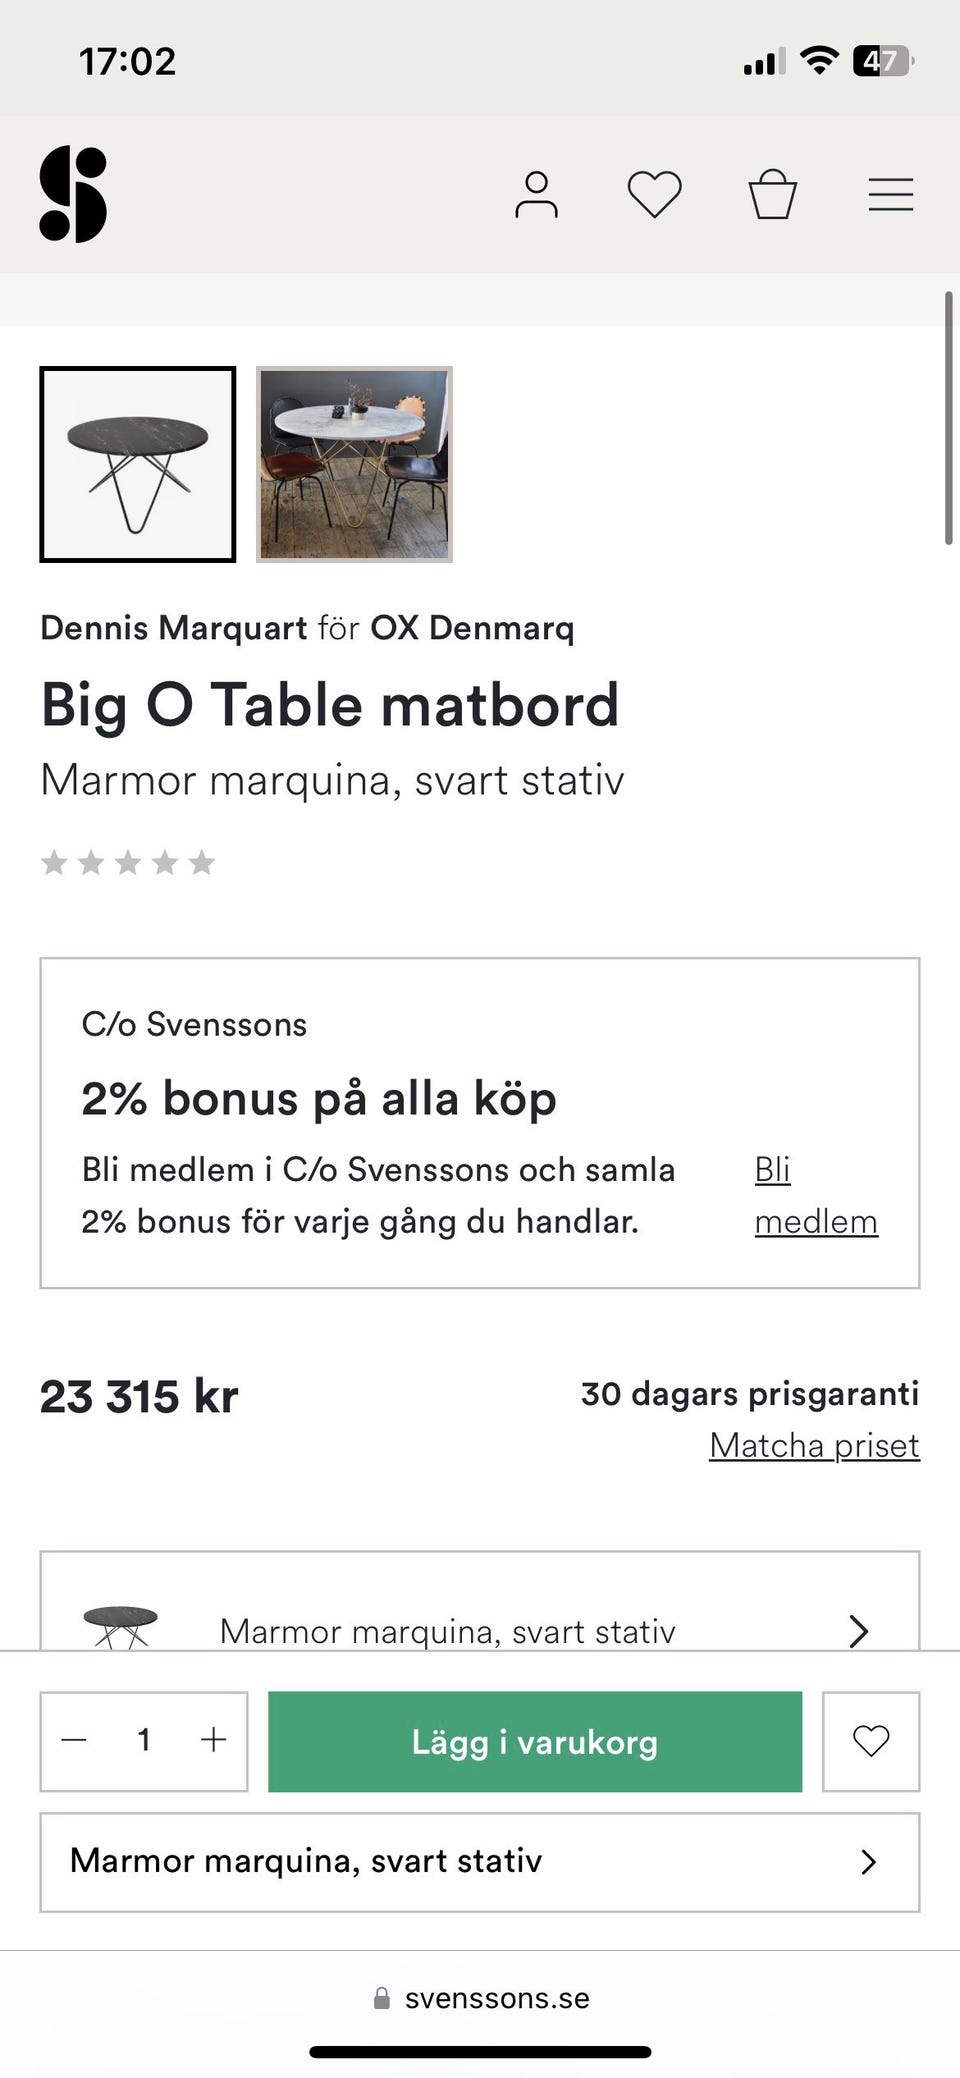Screen dimensions: 960x2078
Task: Open the star rating reviews
Action: [x=128, y=862]
